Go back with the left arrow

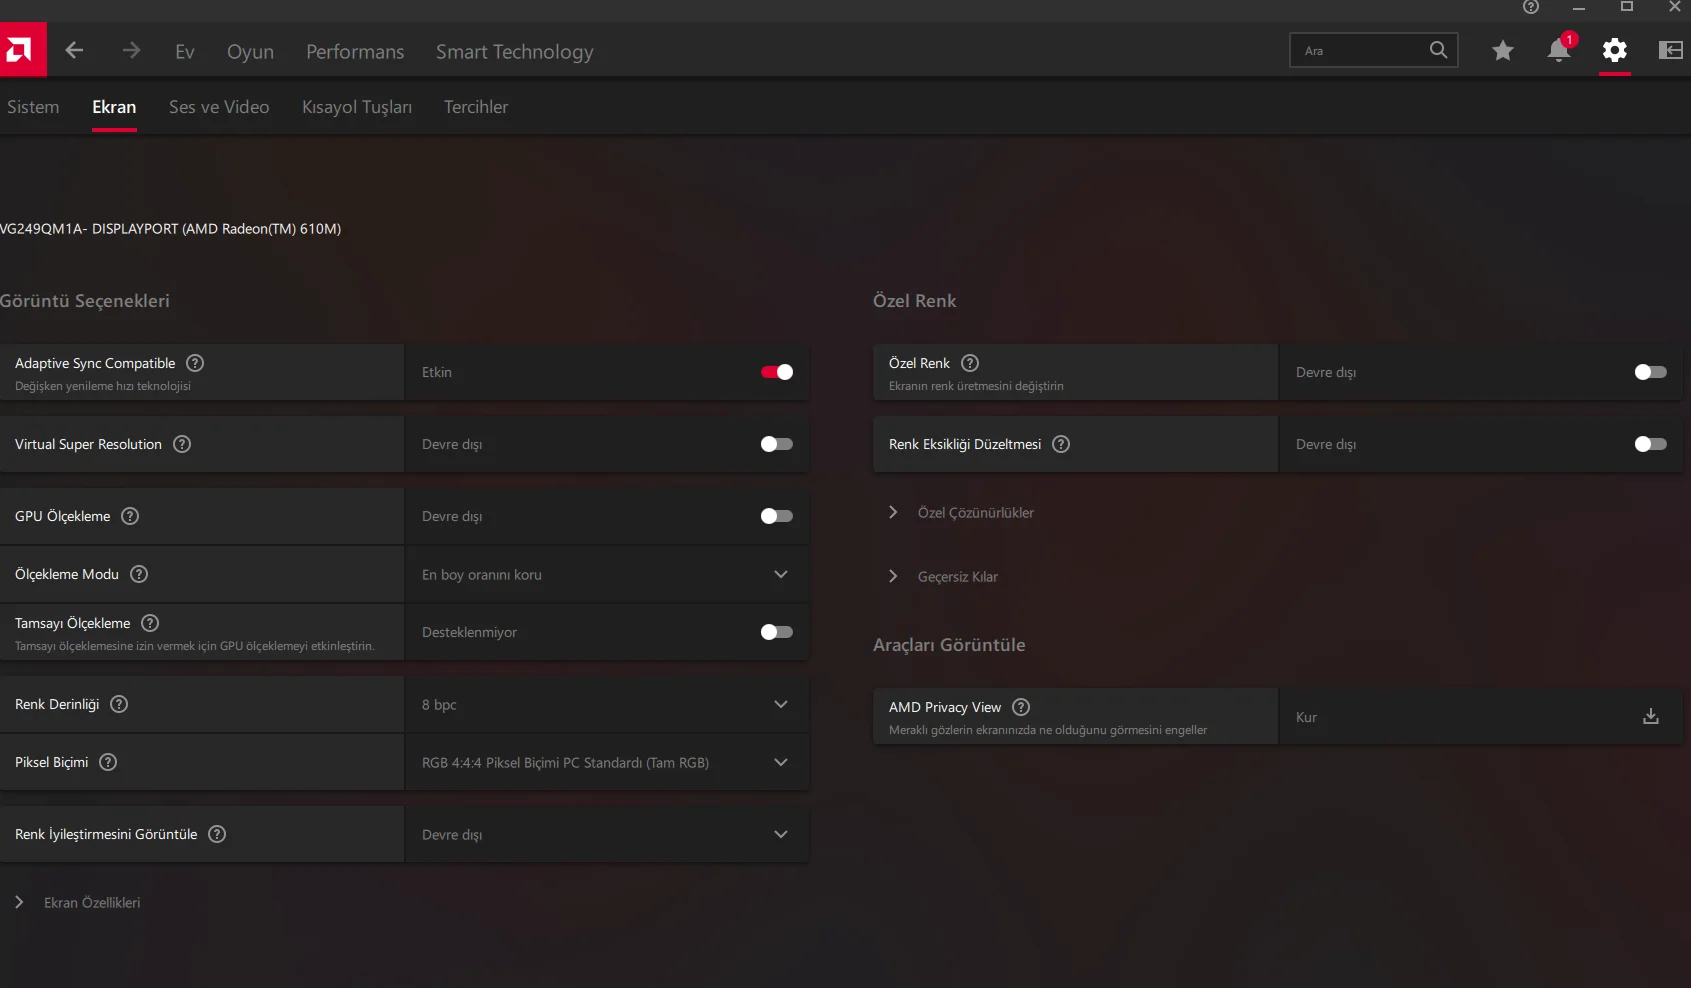point(74,50)
